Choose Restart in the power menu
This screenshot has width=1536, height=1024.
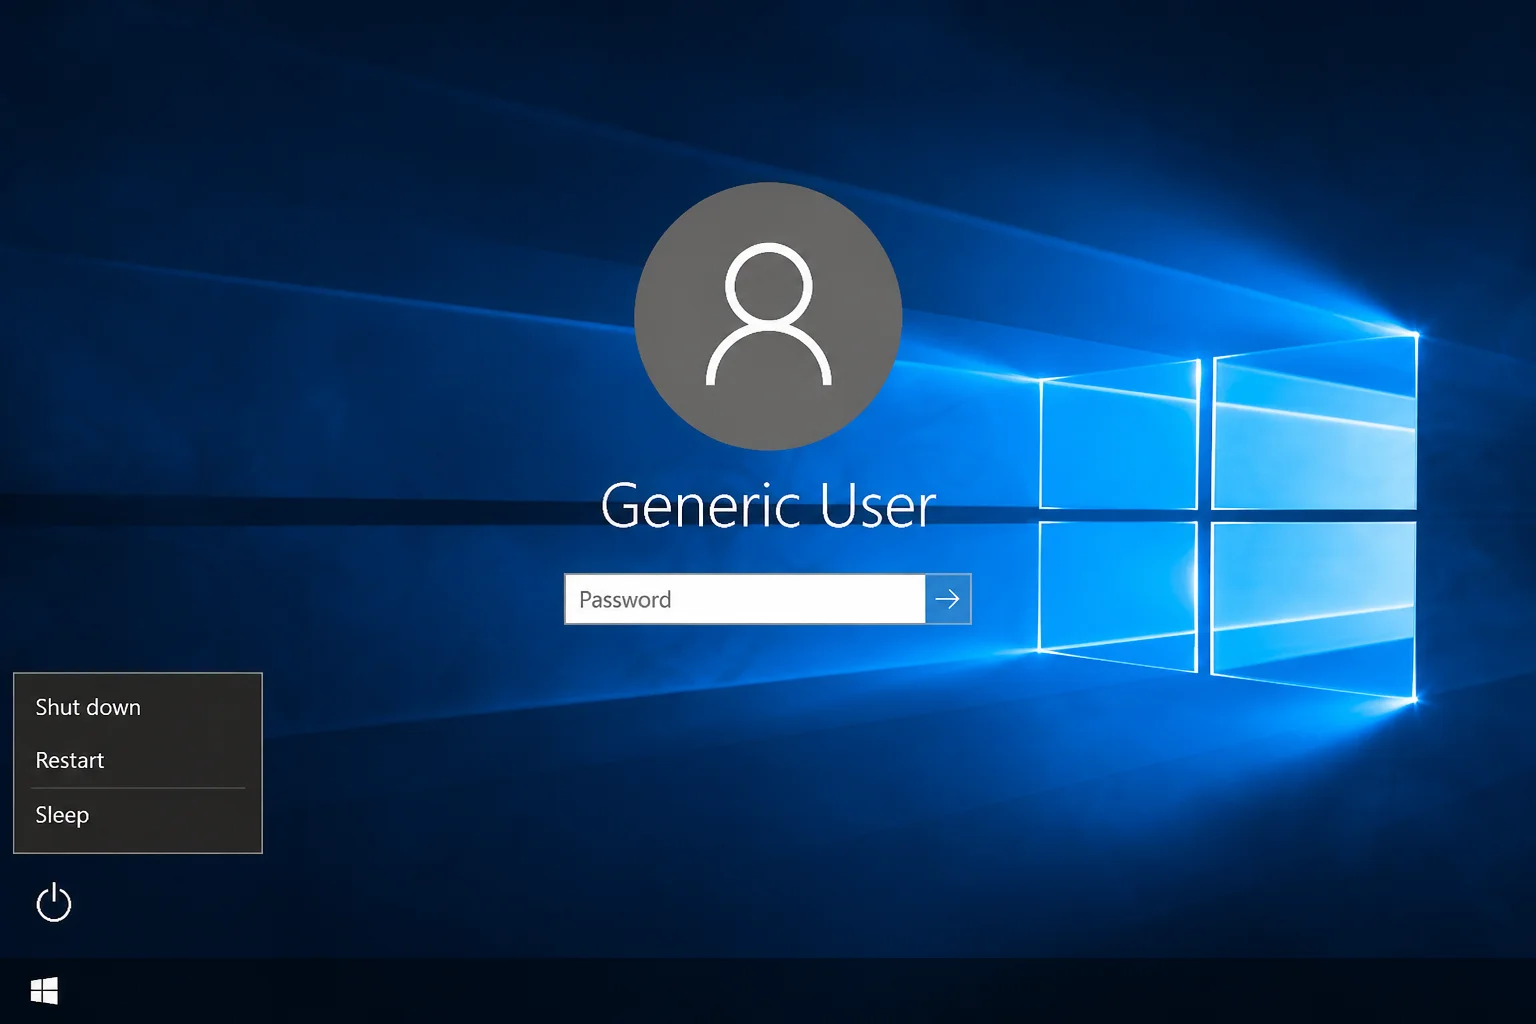(x=138, y=760)
